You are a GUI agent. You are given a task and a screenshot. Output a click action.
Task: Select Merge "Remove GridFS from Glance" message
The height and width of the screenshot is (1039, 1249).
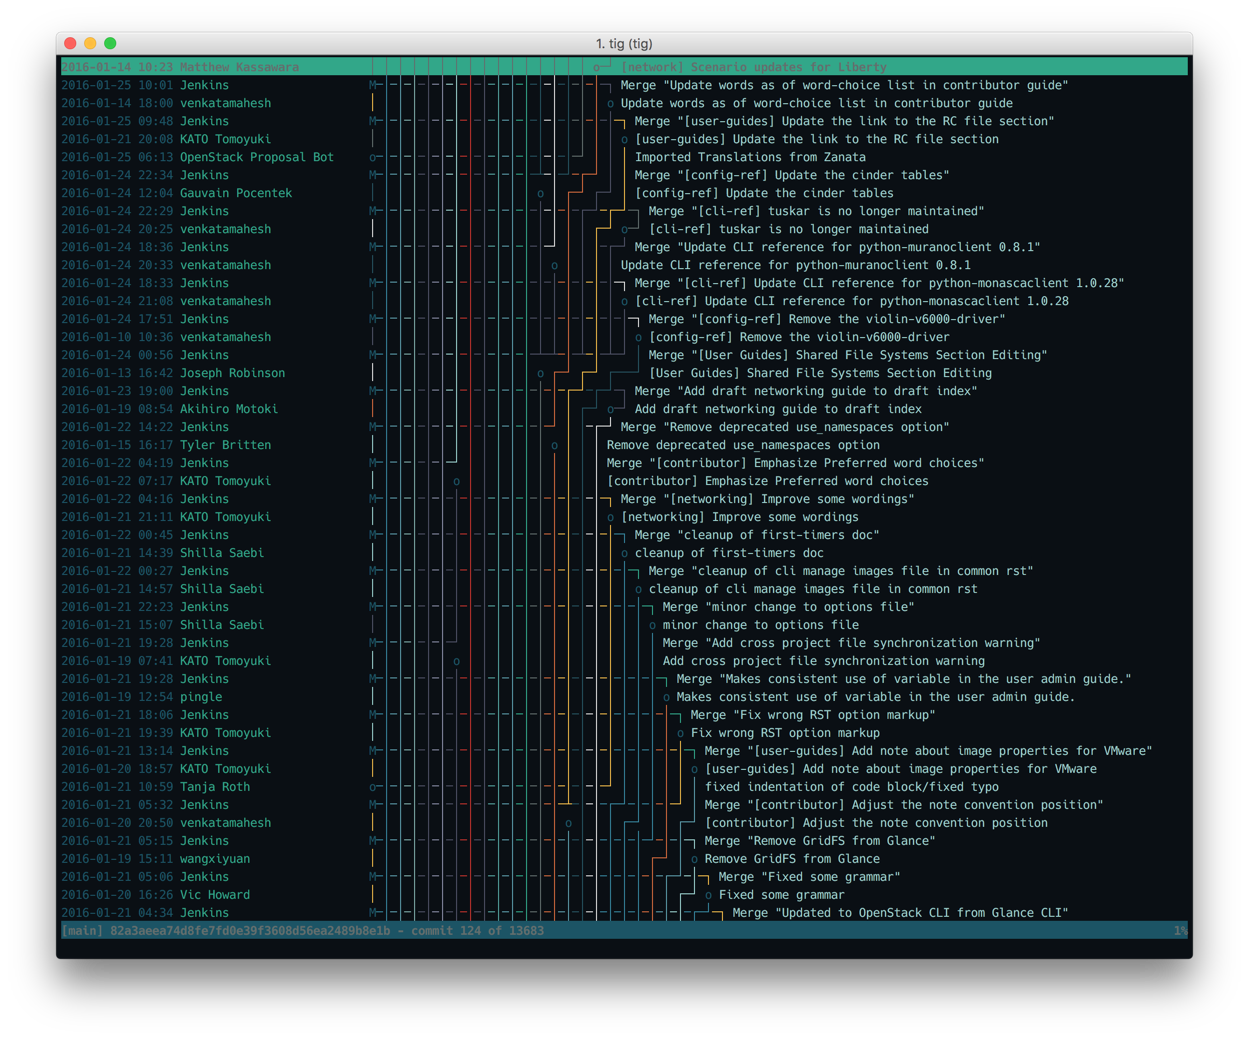[x=820, y=841]
